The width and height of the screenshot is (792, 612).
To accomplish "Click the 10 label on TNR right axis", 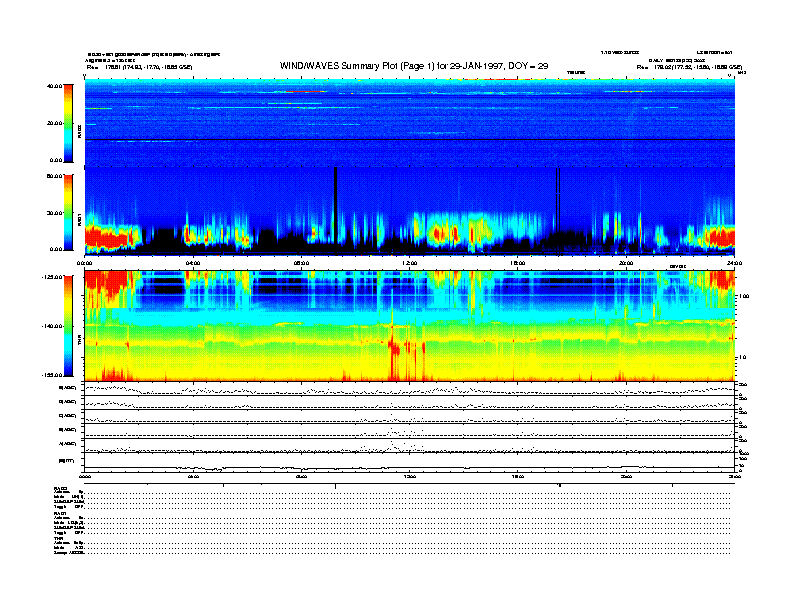I will 742,358.
